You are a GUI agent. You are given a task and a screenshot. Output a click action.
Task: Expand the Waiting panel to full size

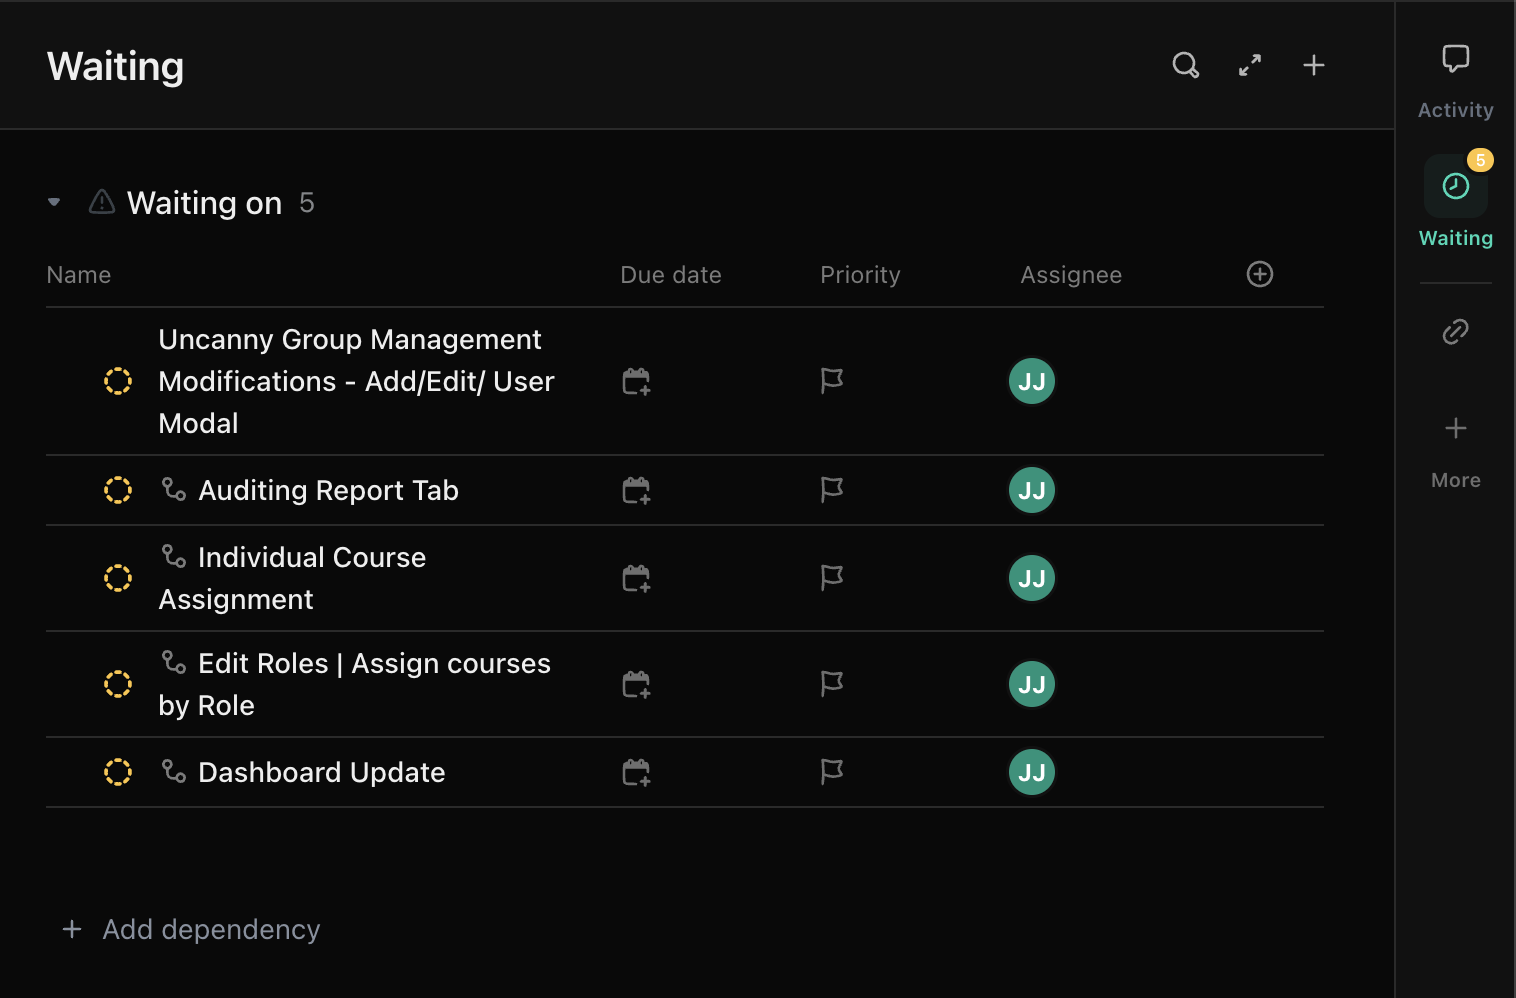point(1250,66)
